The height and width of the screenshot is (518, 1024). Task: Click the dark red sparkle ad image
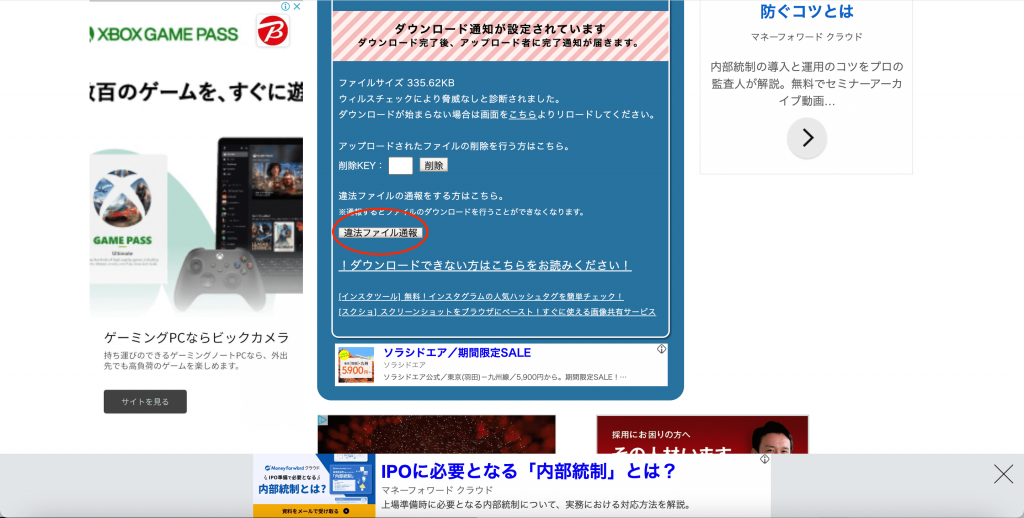click(x=436, y=434)
